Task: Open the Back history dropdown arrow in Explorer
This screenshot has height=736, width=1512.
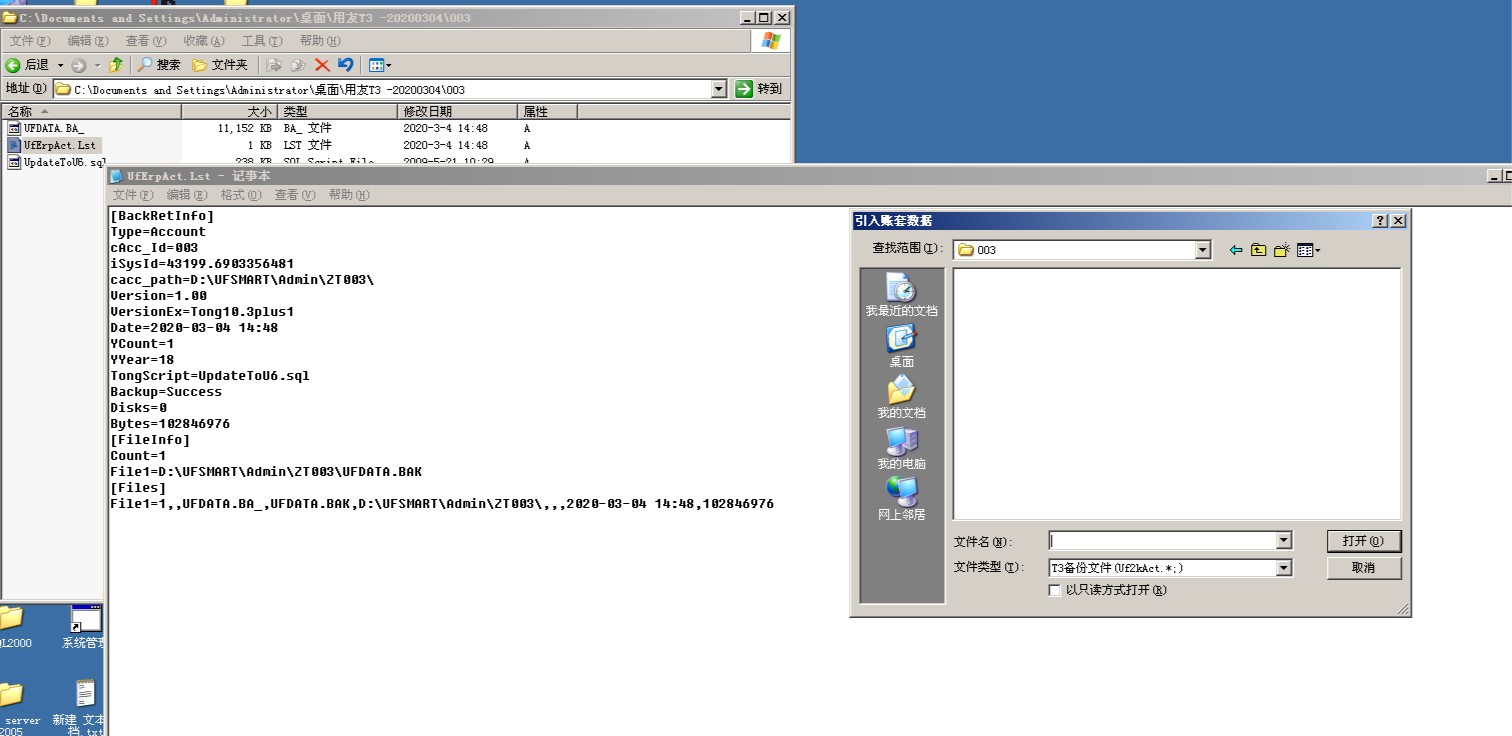Action: [60, 65]
